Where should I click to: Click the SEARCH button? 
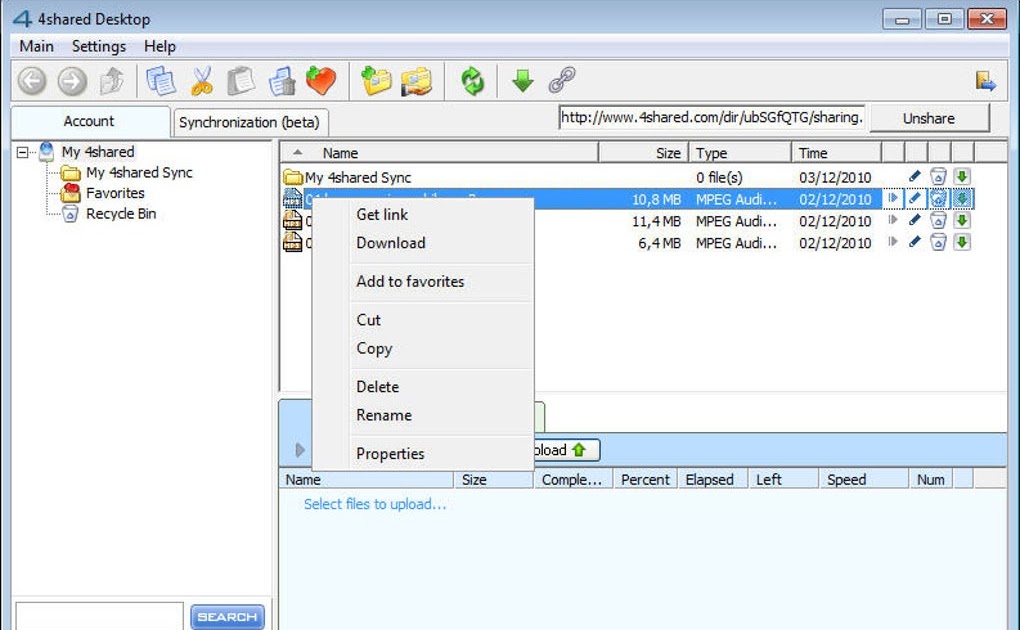click(228, 616)
